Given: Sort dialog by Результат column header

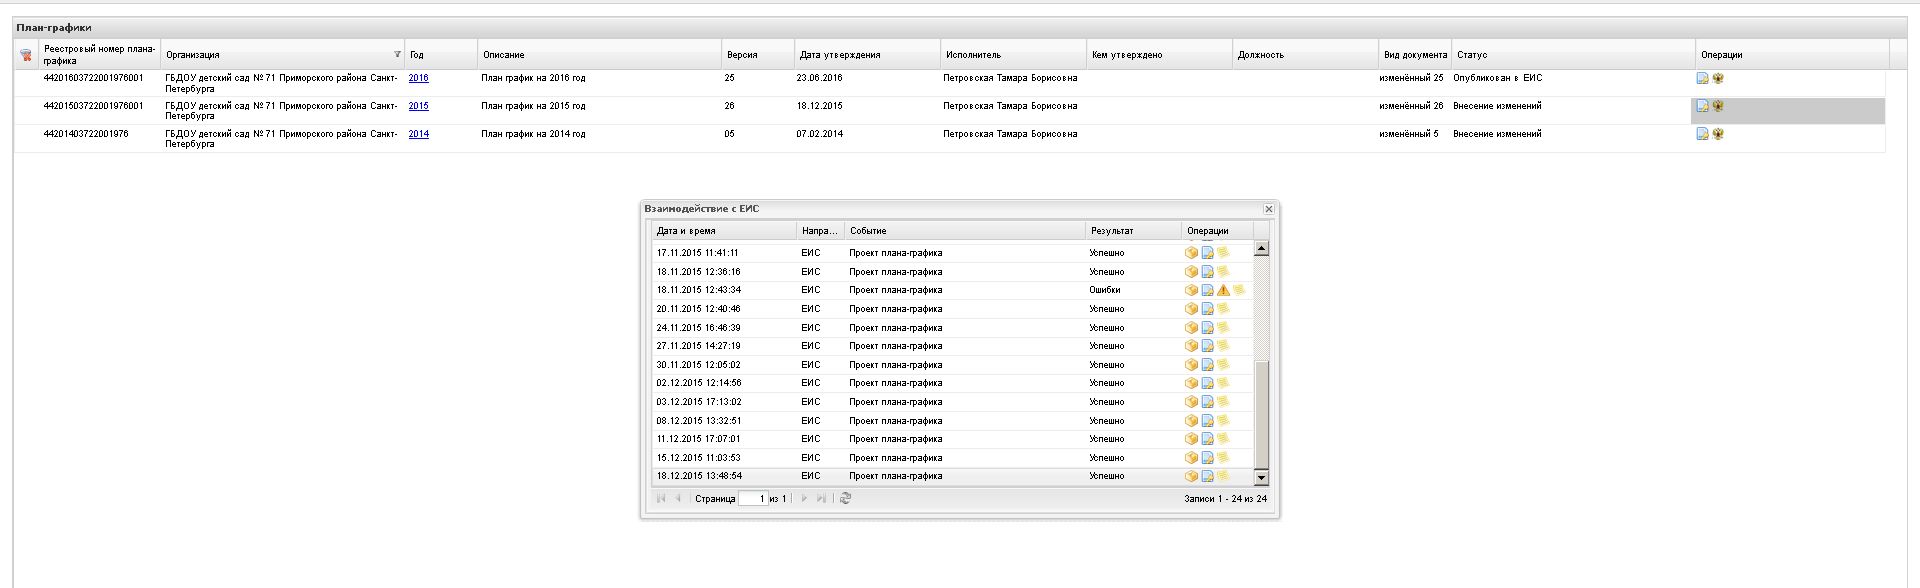Looking at the screenshot, I should [1133, 231].
